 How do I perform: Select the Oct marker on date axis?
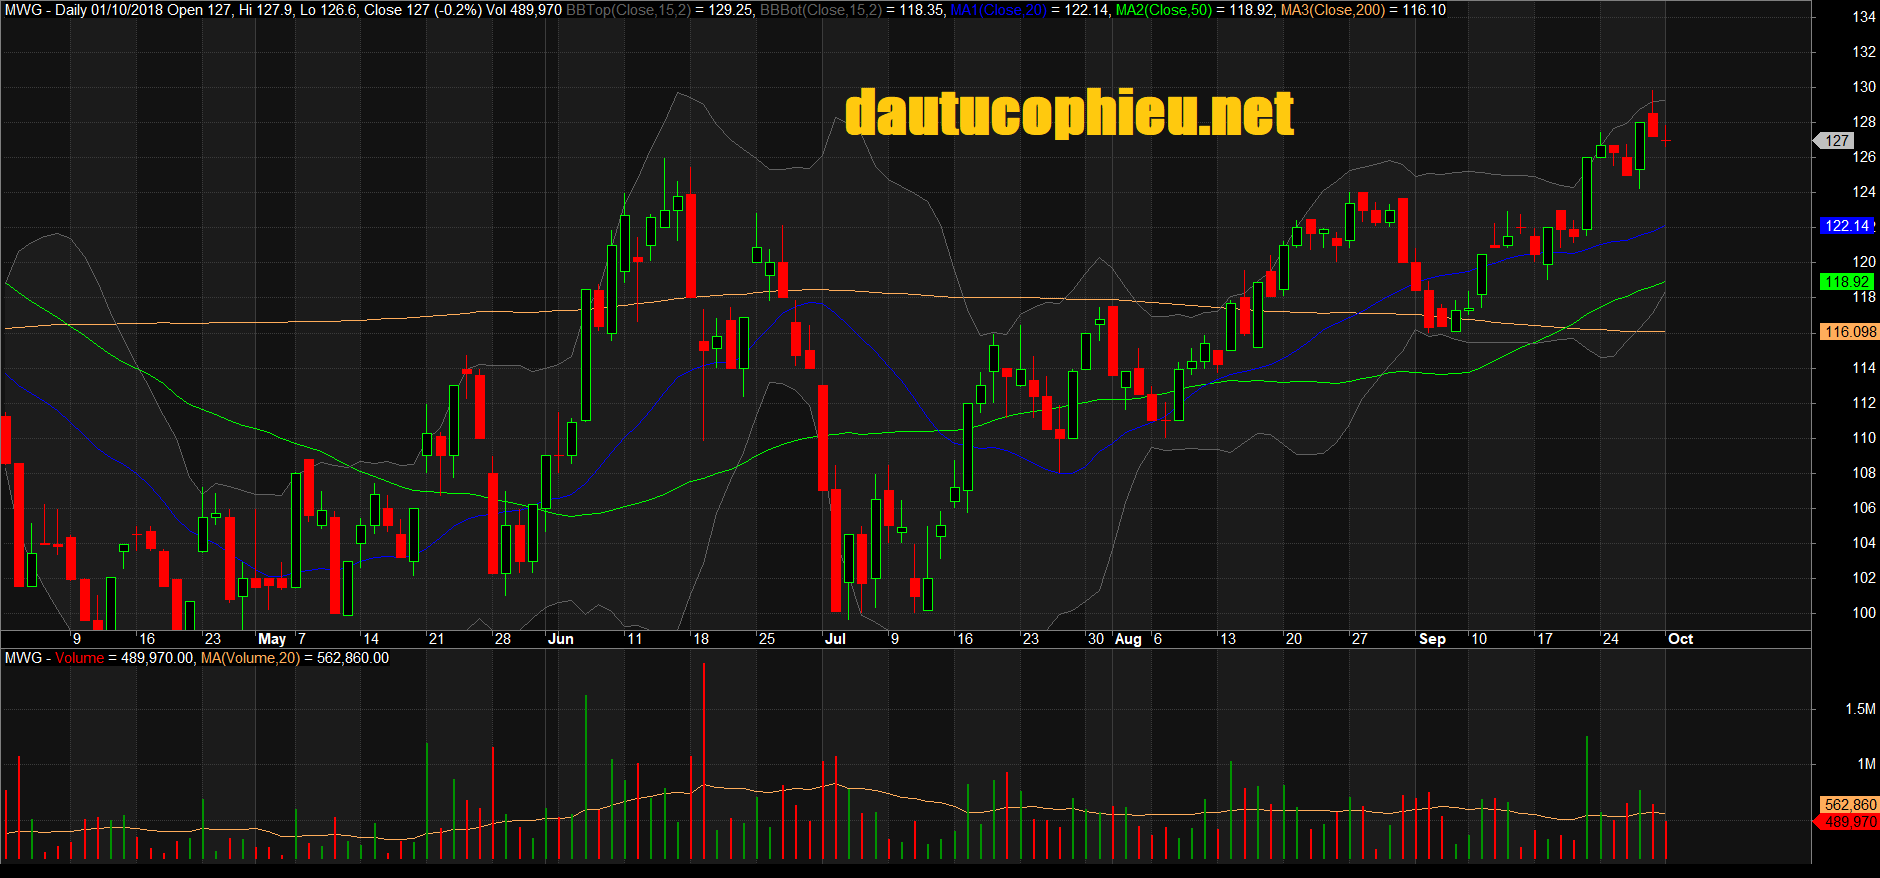(1680, 639)
